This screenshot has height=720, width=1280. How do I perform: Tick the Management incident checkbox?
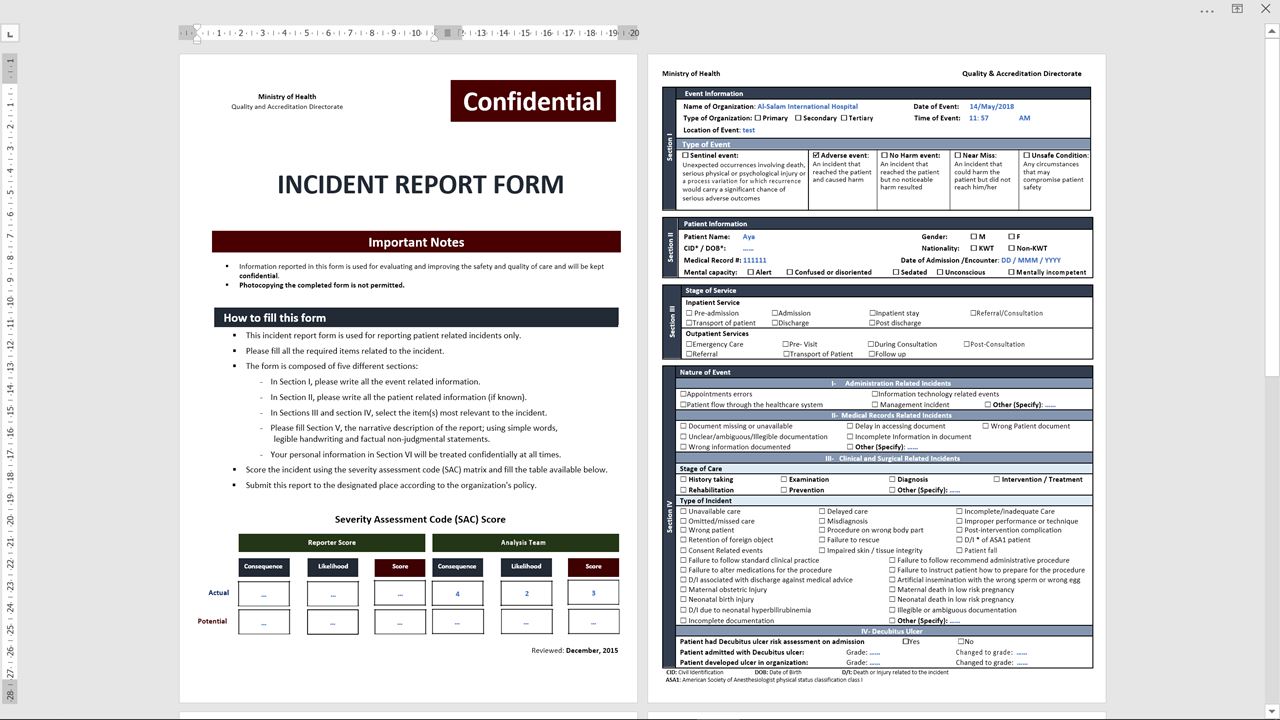pos(875,405)
